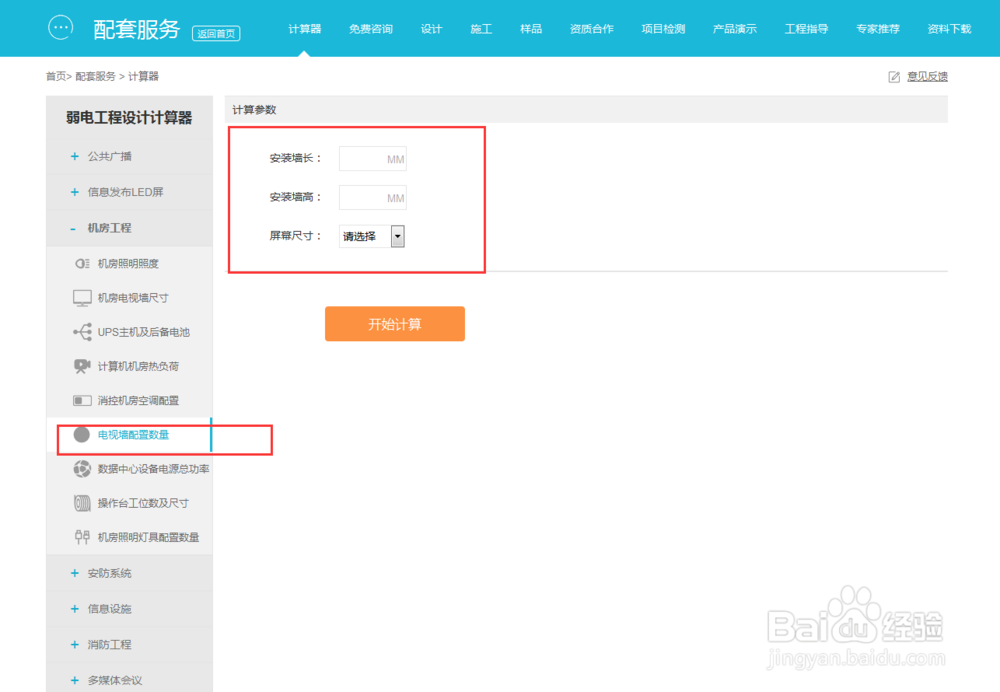1000x692 pixels.
Task: Click the 返回首页 button
Action: 216,33
